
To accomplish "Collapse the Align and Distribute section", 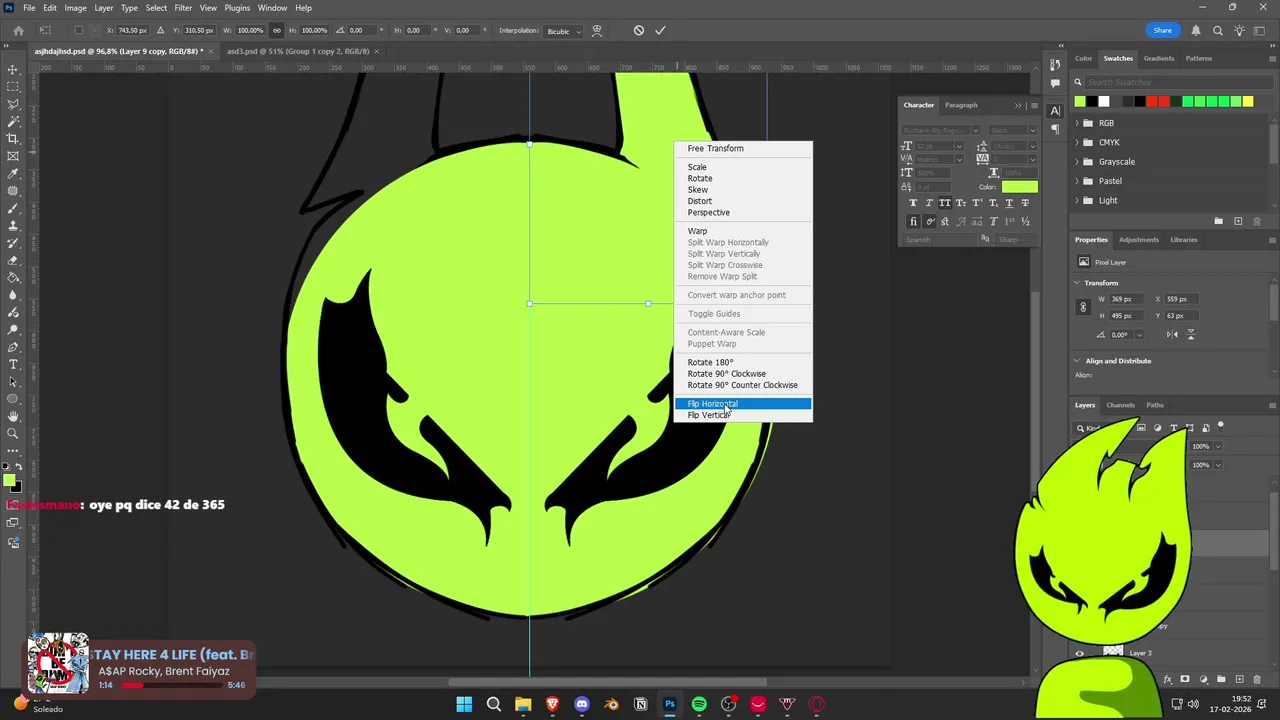I will (x=1077, y=361).
